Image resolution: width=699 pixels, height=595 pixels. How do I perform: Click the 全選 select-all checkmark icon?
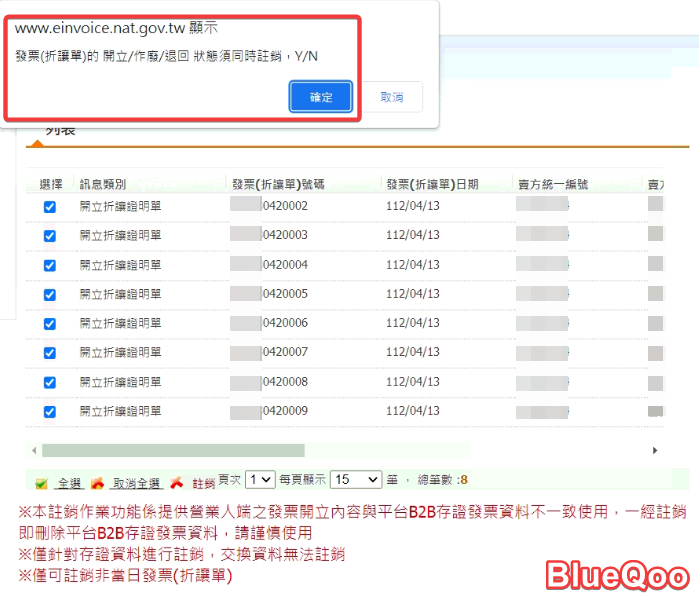[x=41, y=483]
